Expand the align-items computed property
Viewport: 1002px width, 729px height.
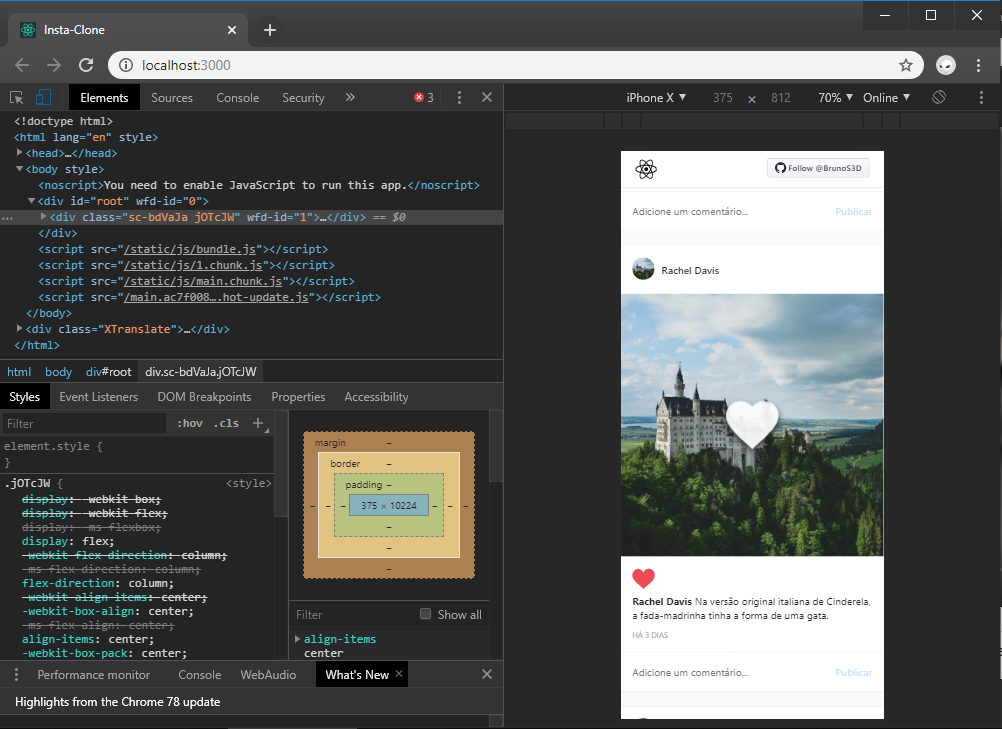[x=298, y=639]
